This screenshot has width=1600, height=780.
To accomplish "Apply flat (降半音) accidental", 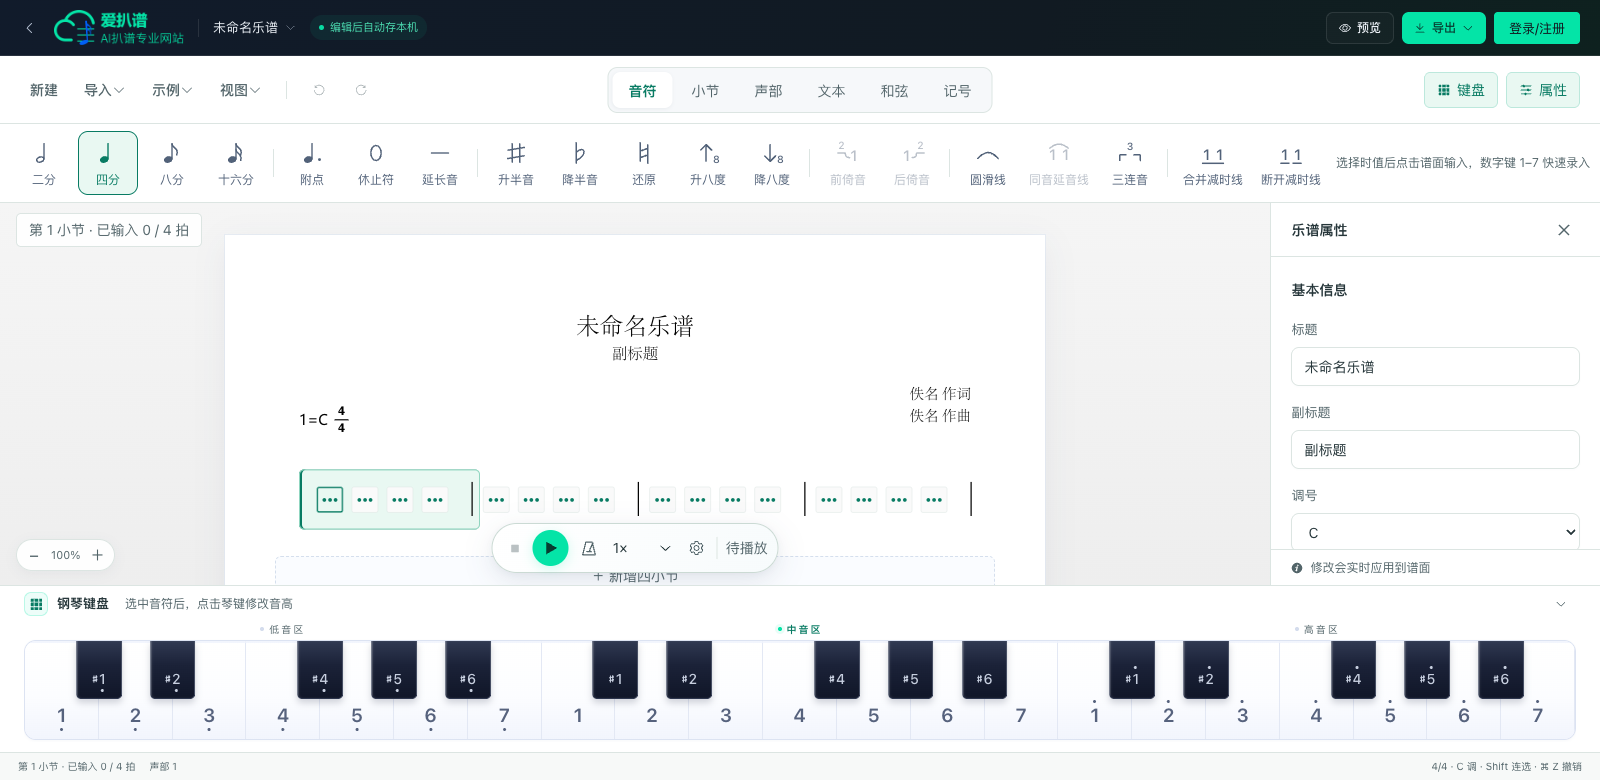I will click(x=580, y=163).
